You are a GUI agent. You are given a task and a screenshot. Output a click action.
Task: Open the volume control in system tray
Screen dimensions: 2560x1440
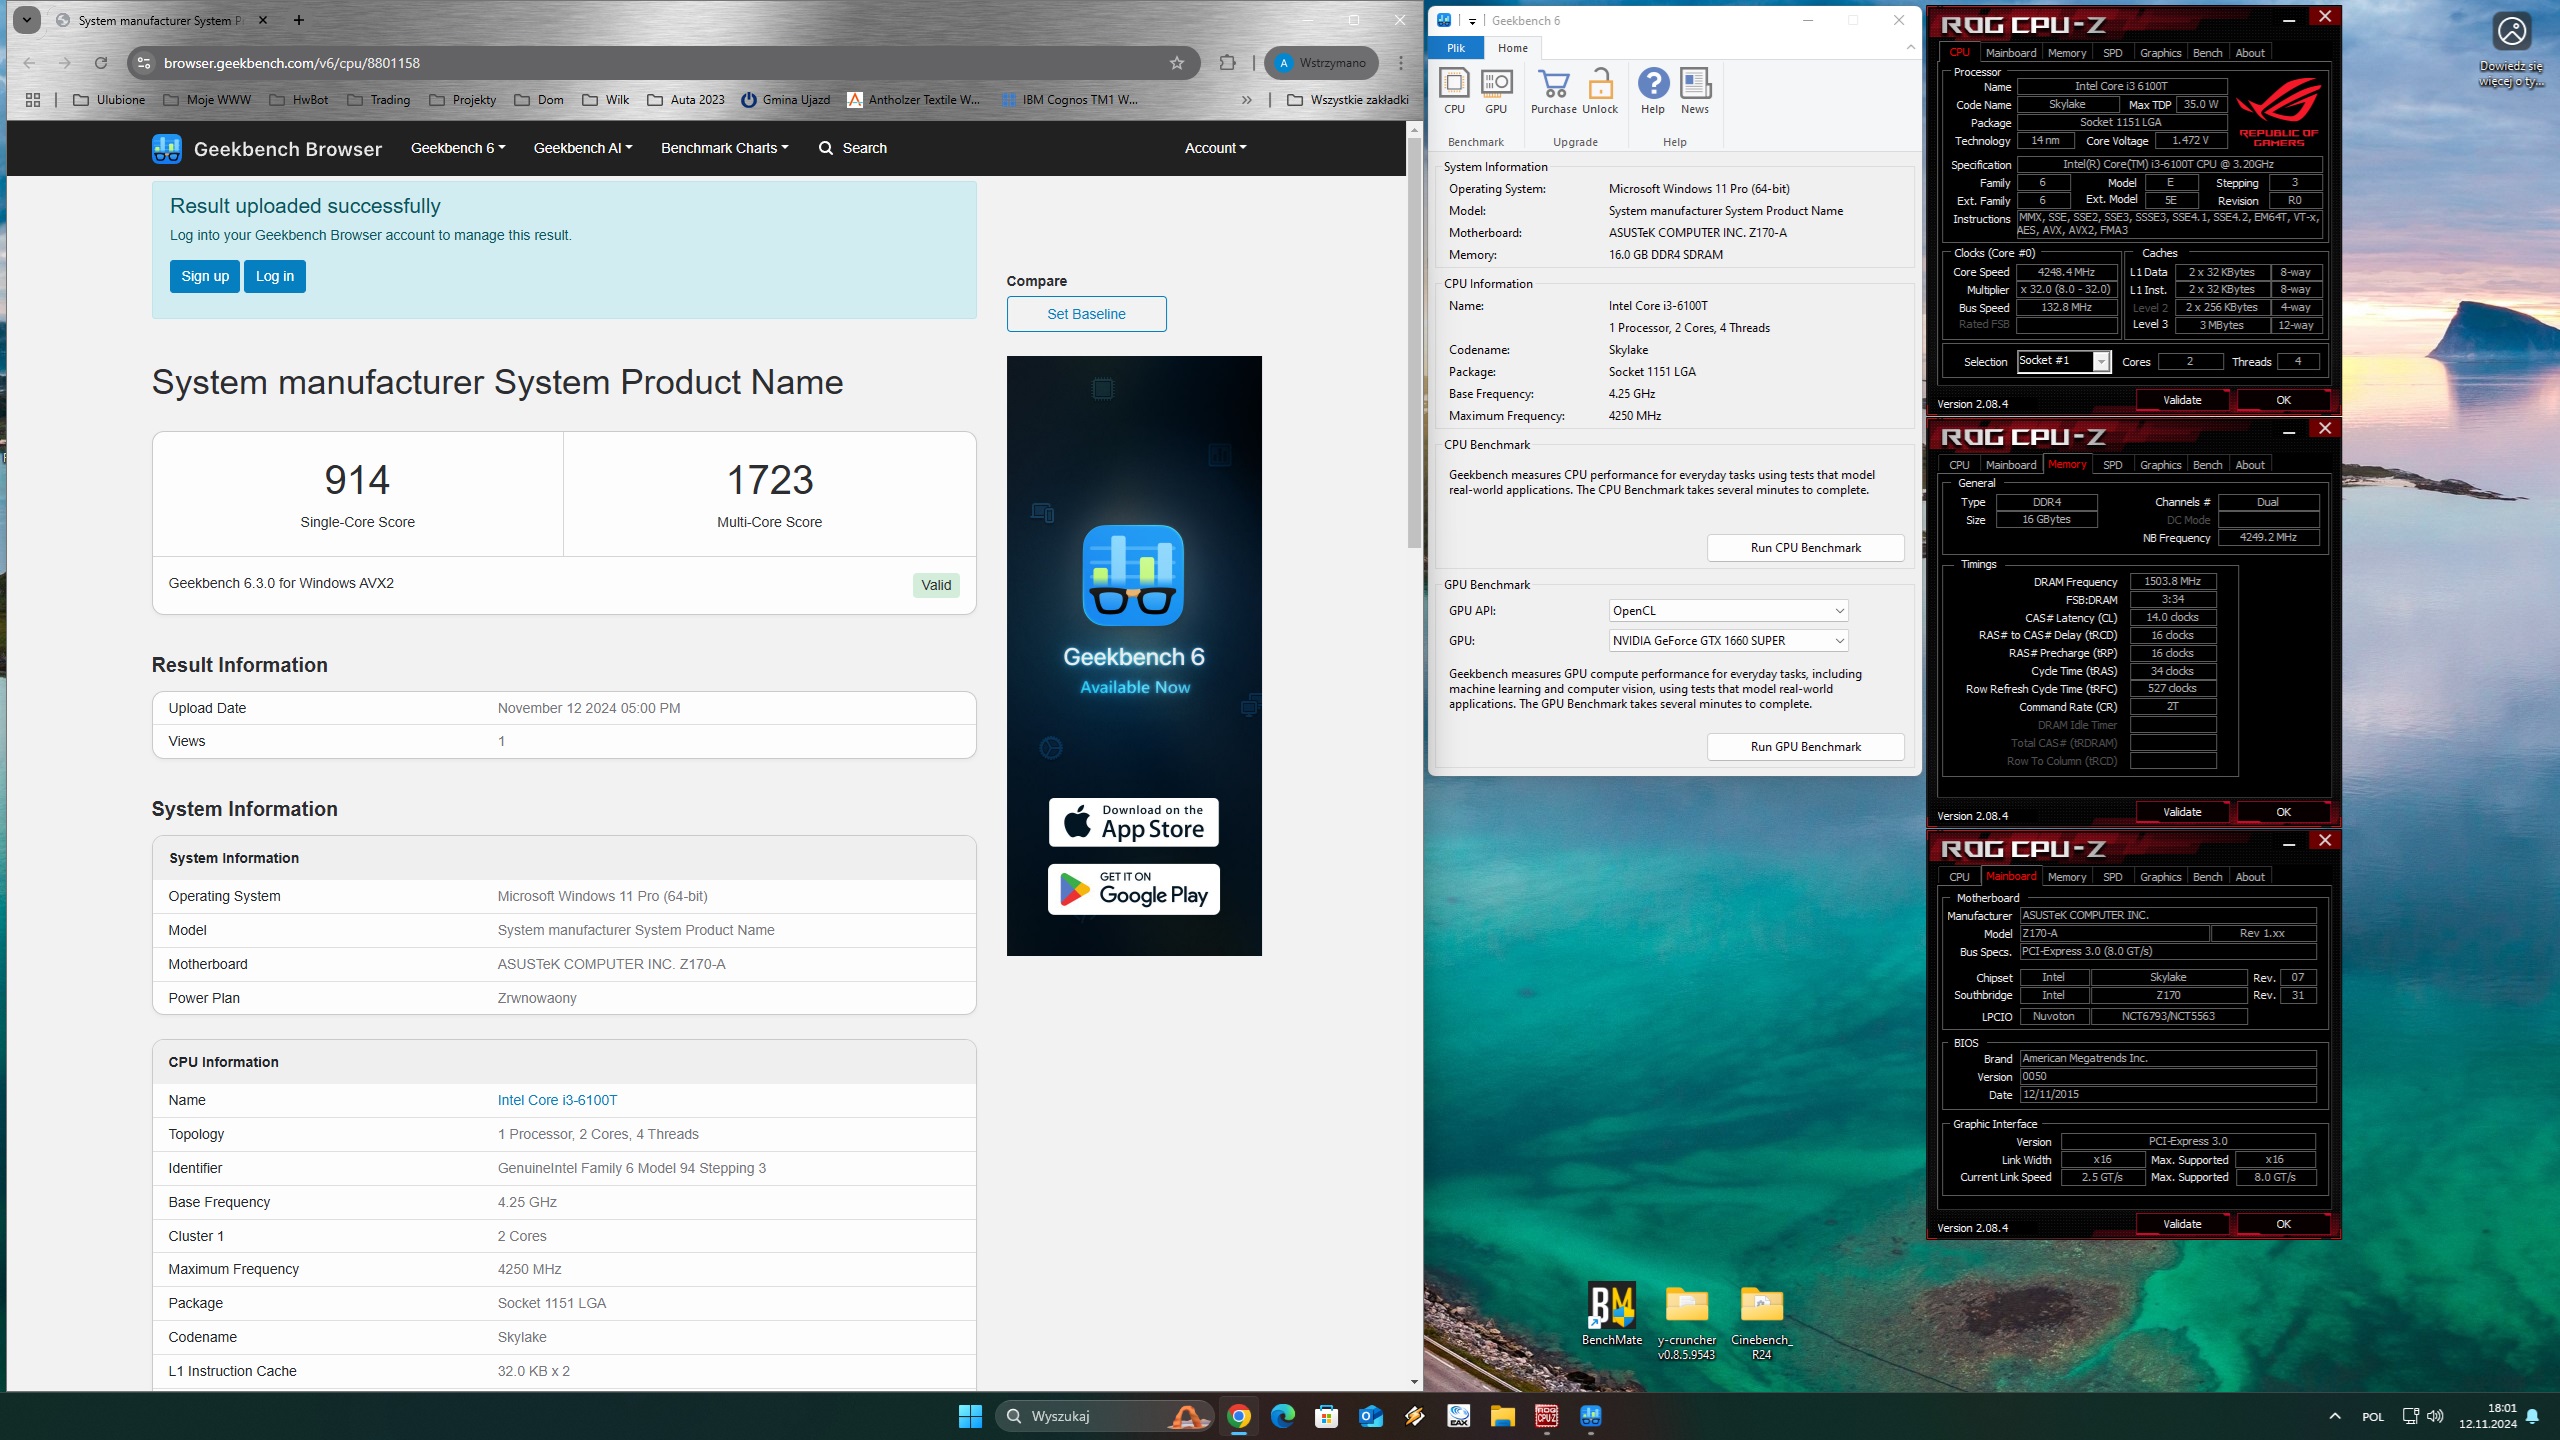click(x=2435, y=1416)
